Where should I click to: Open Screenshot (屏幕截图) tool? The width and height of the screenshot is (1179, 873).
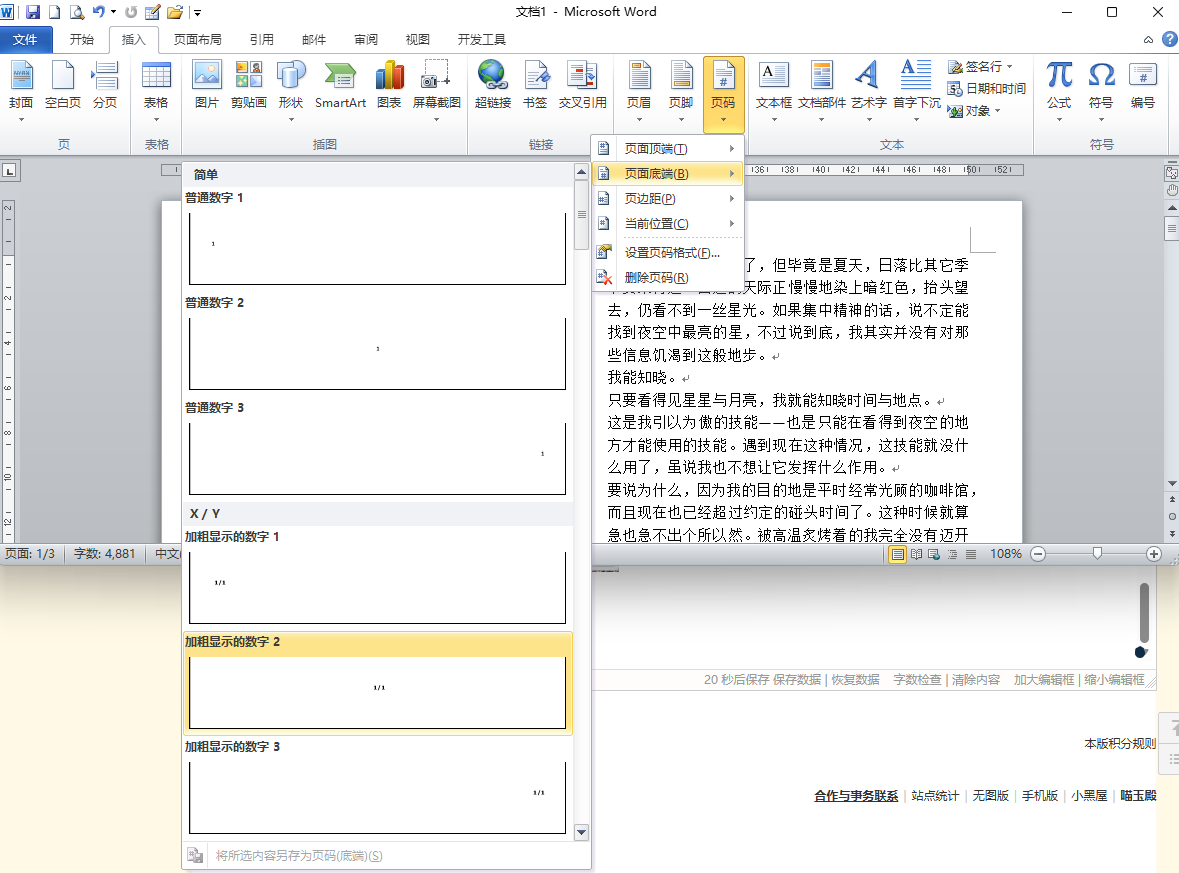point(436,90)
